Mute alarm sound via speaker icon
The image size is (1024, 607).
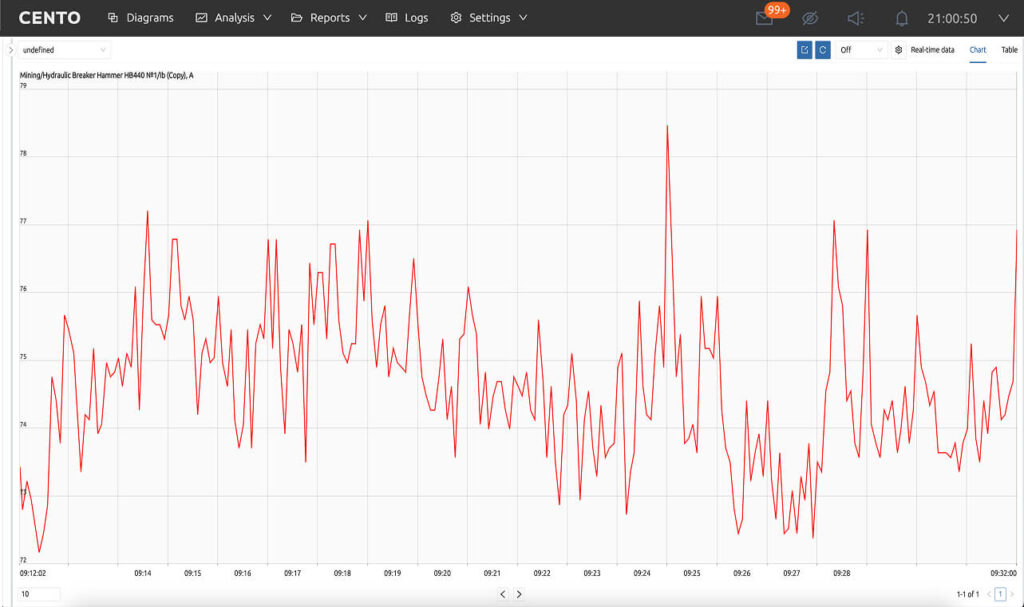[x=855, y=18]
